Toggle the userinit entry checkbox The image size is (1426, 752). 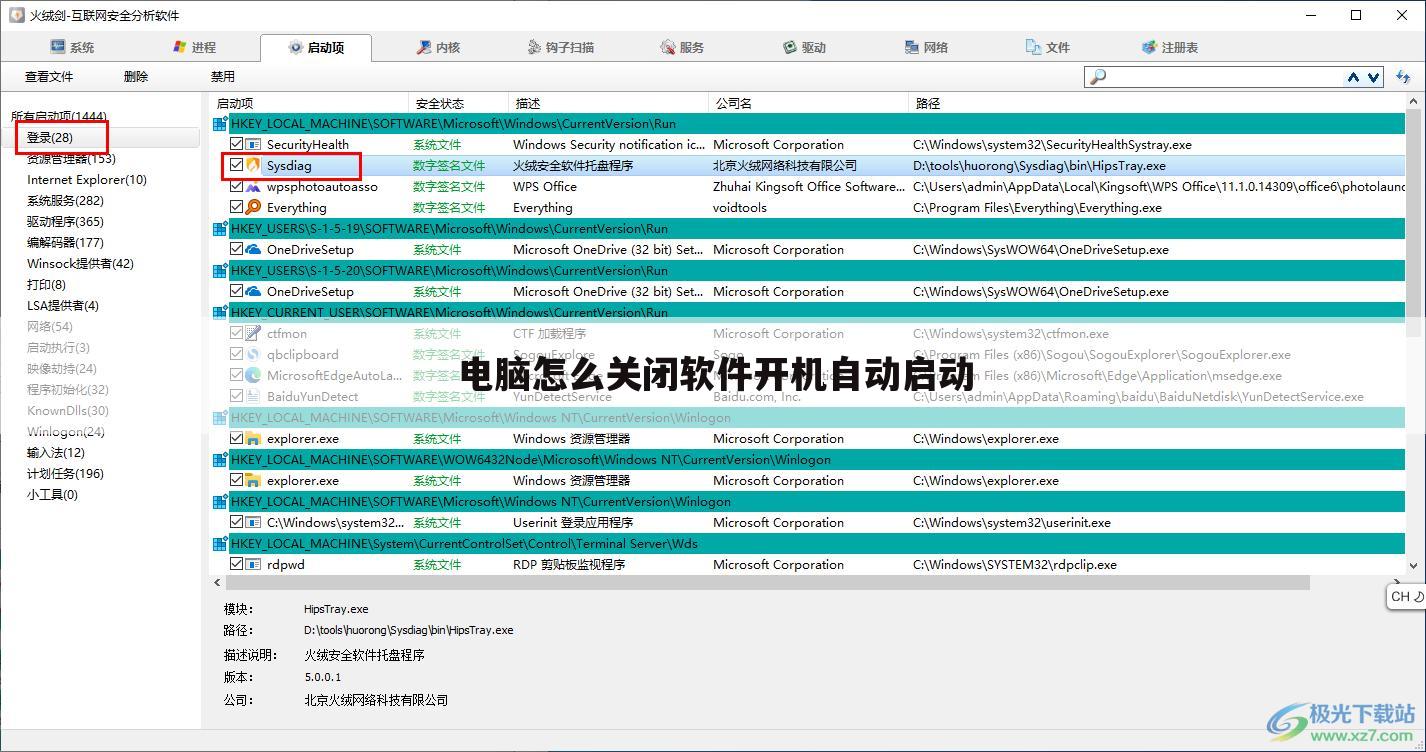click(236, 523)
